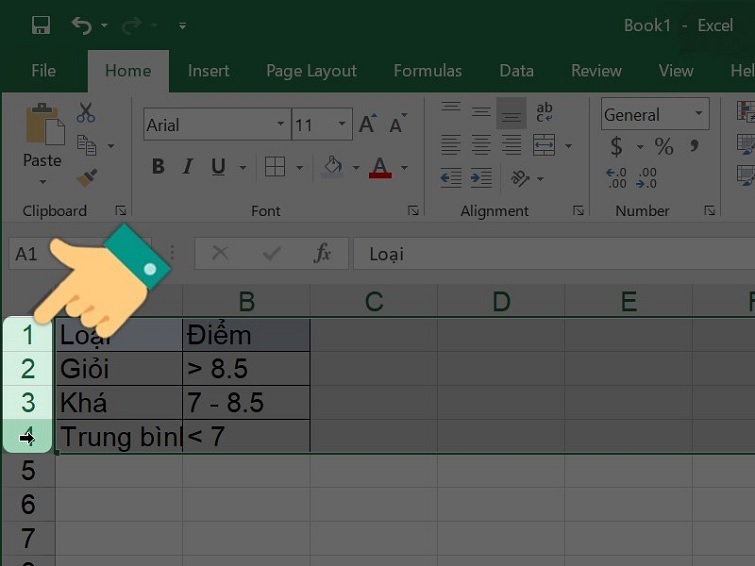The height and width of the screenshot is (566, 755).
Task: Toggle Align Right
Action: tap(511, 145)
